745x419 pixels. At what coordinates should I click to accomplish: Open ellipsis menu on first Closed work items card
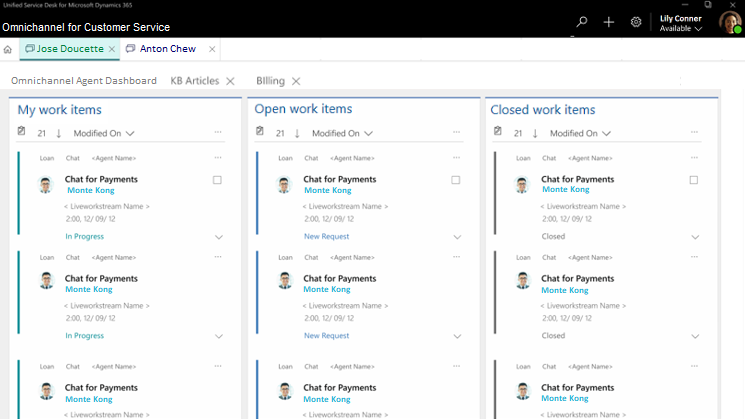(695, 157)
